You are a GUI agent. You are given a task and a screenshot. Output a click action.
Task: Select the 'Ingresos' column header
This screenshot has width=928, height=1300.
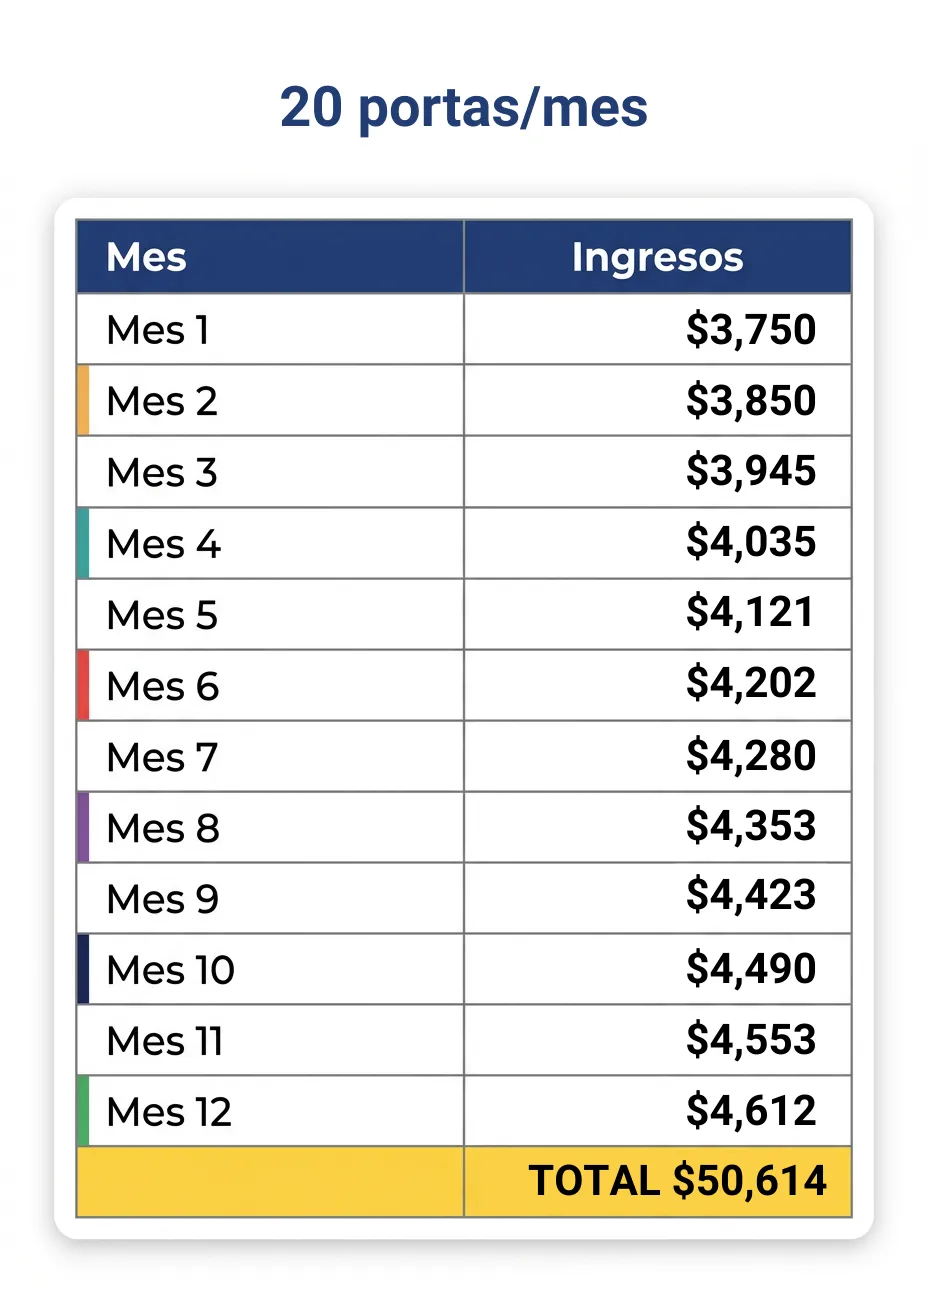pos(658,257)
